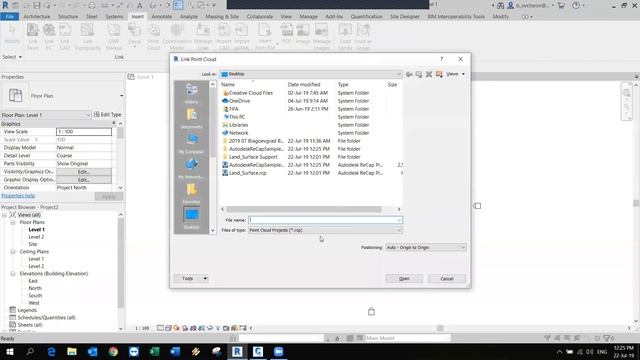Click the Open button in dialog

[x=404, y=279]
